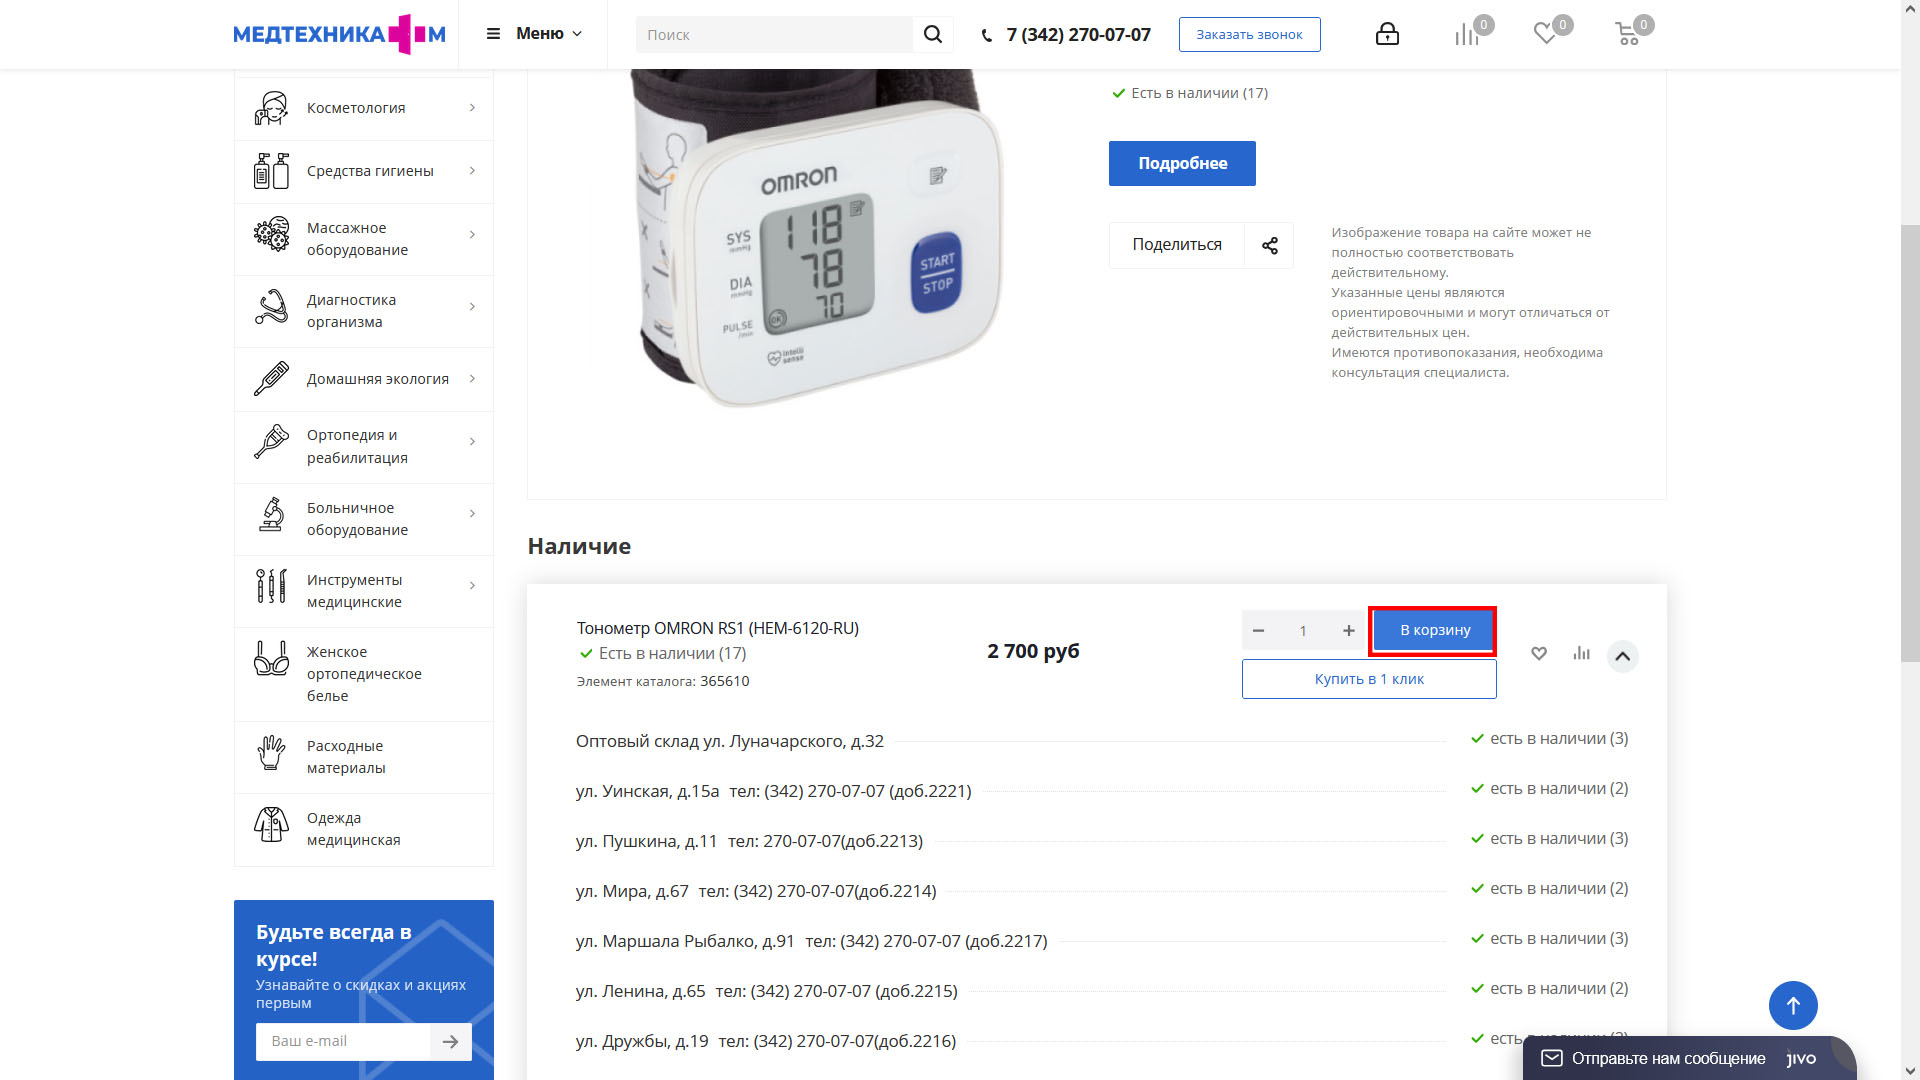Screen dimensions: 1920x1080
Task: Open the Расходные материалы category
Action: pyautogui.click(x=364, y=757)
